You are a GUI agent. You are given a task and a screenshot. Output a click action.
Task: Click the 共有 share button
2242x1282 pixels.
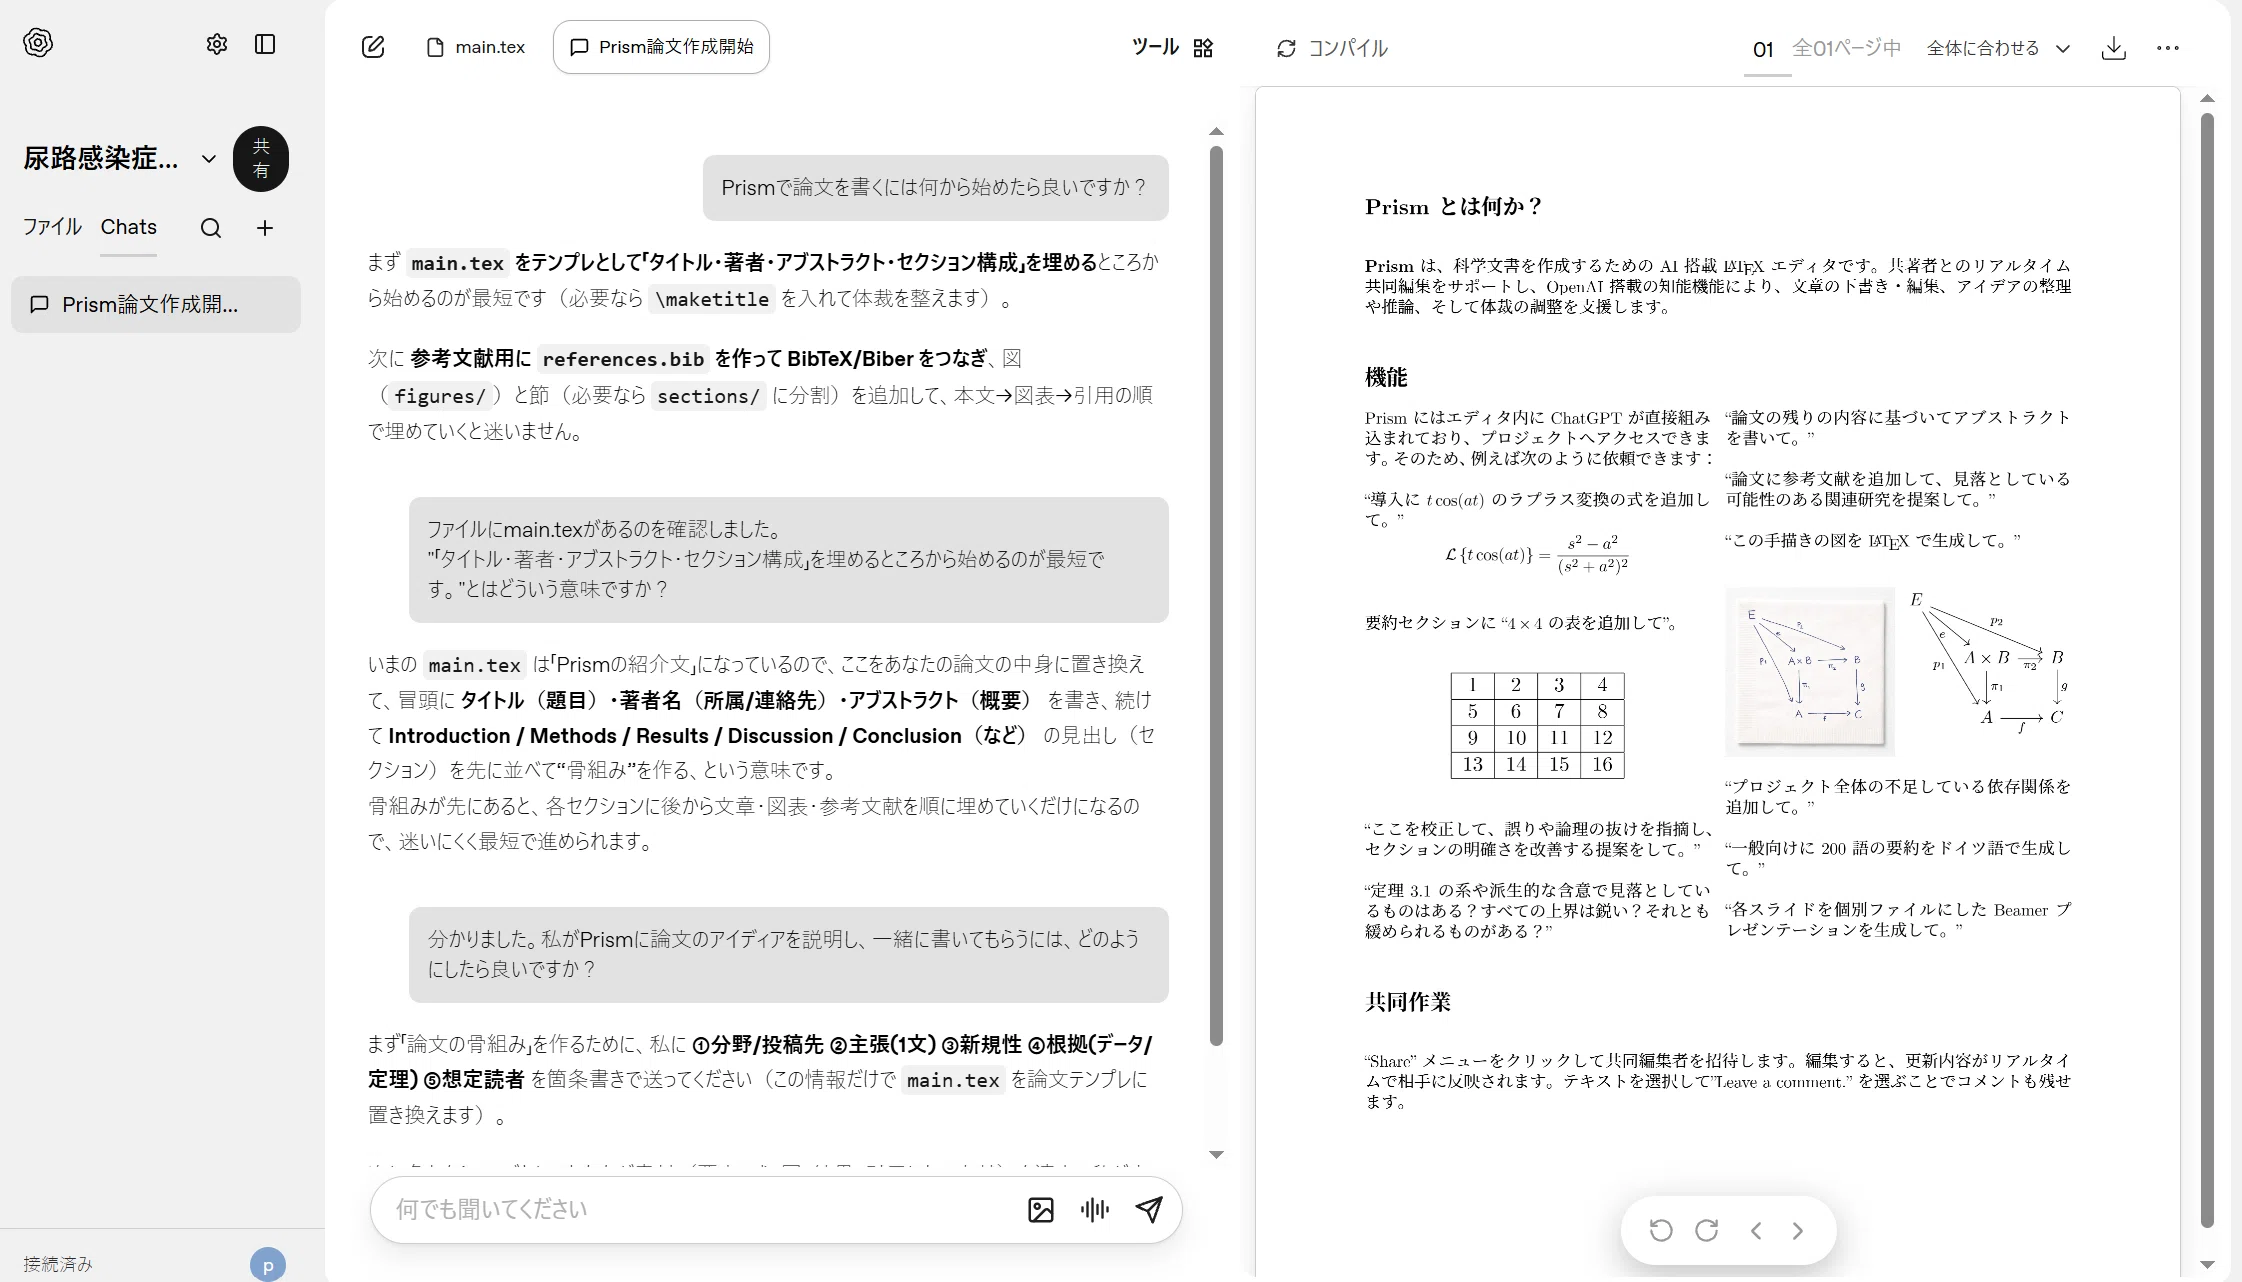261,159
